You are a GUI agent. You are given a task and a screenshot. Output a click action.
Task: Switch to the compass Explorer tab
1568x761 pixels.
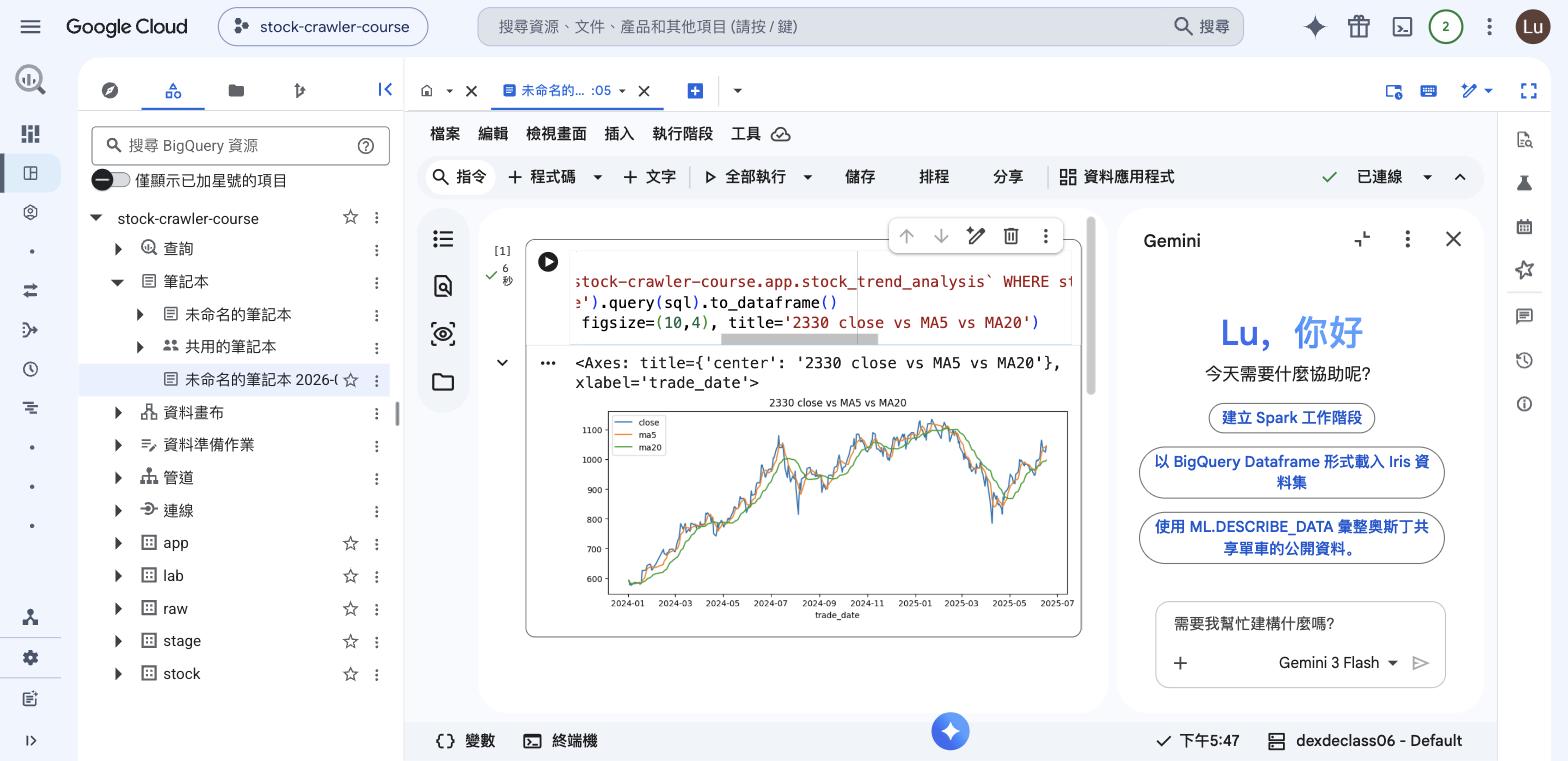(x=110, y=91)
